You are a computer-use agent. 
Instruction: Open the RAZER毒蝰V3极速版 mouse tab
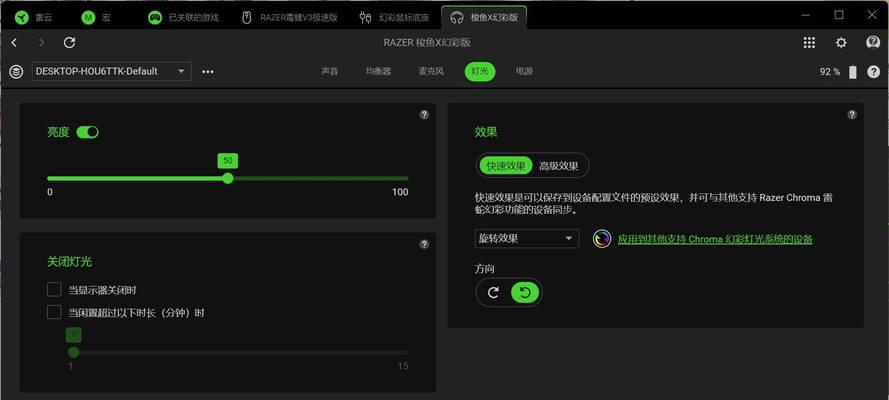coord(290,18)
